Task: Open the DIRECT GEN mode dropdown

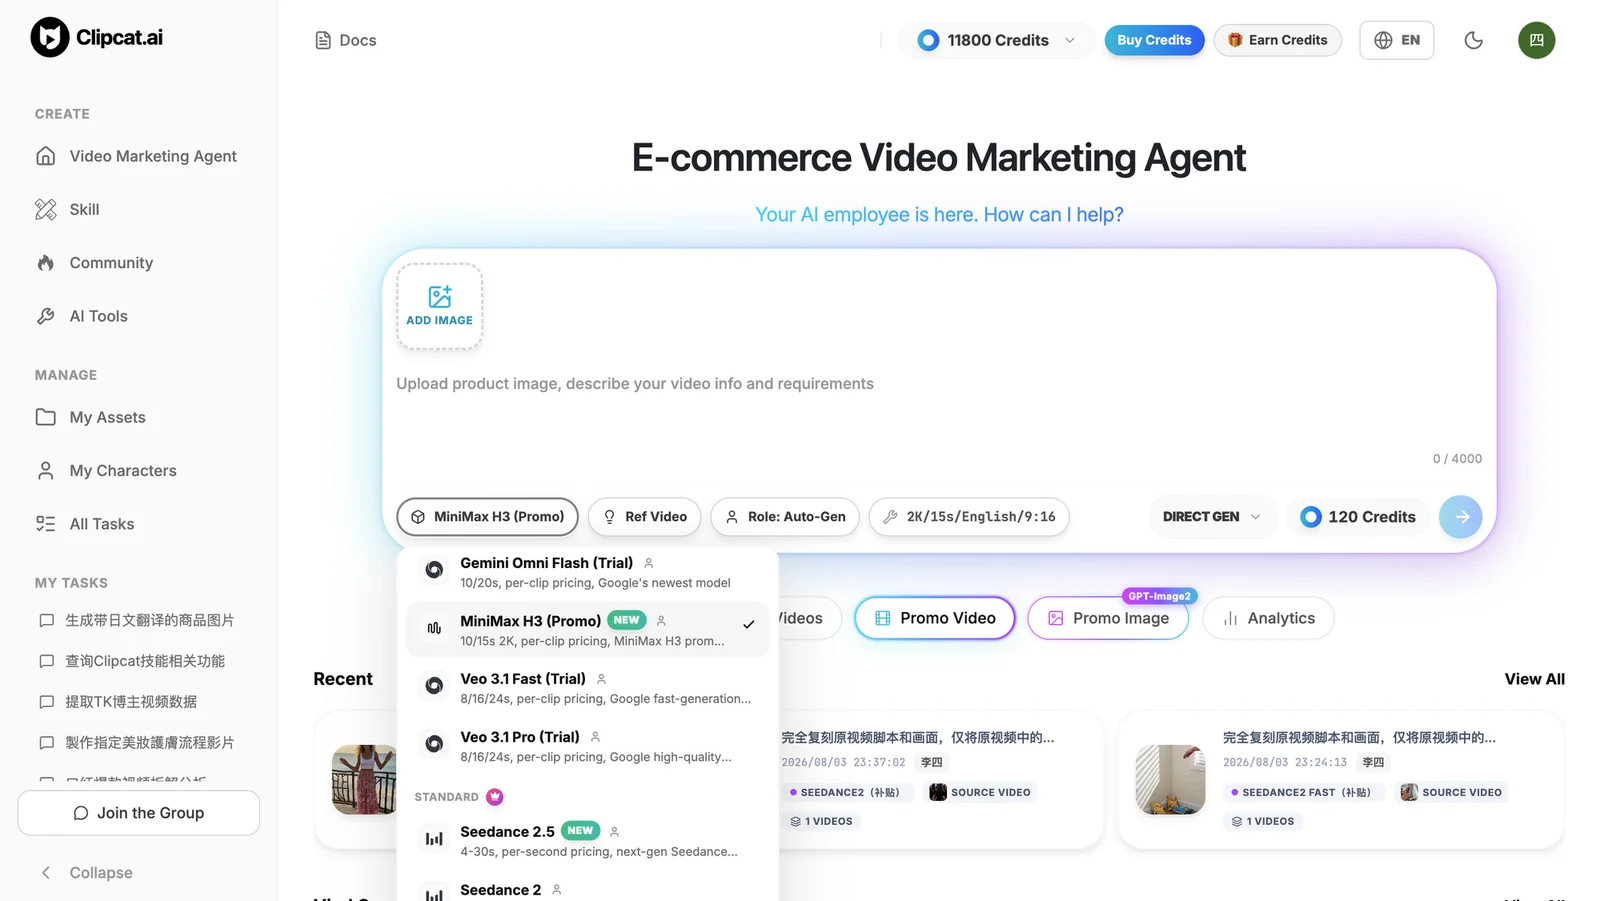Action: (1212, 517)
